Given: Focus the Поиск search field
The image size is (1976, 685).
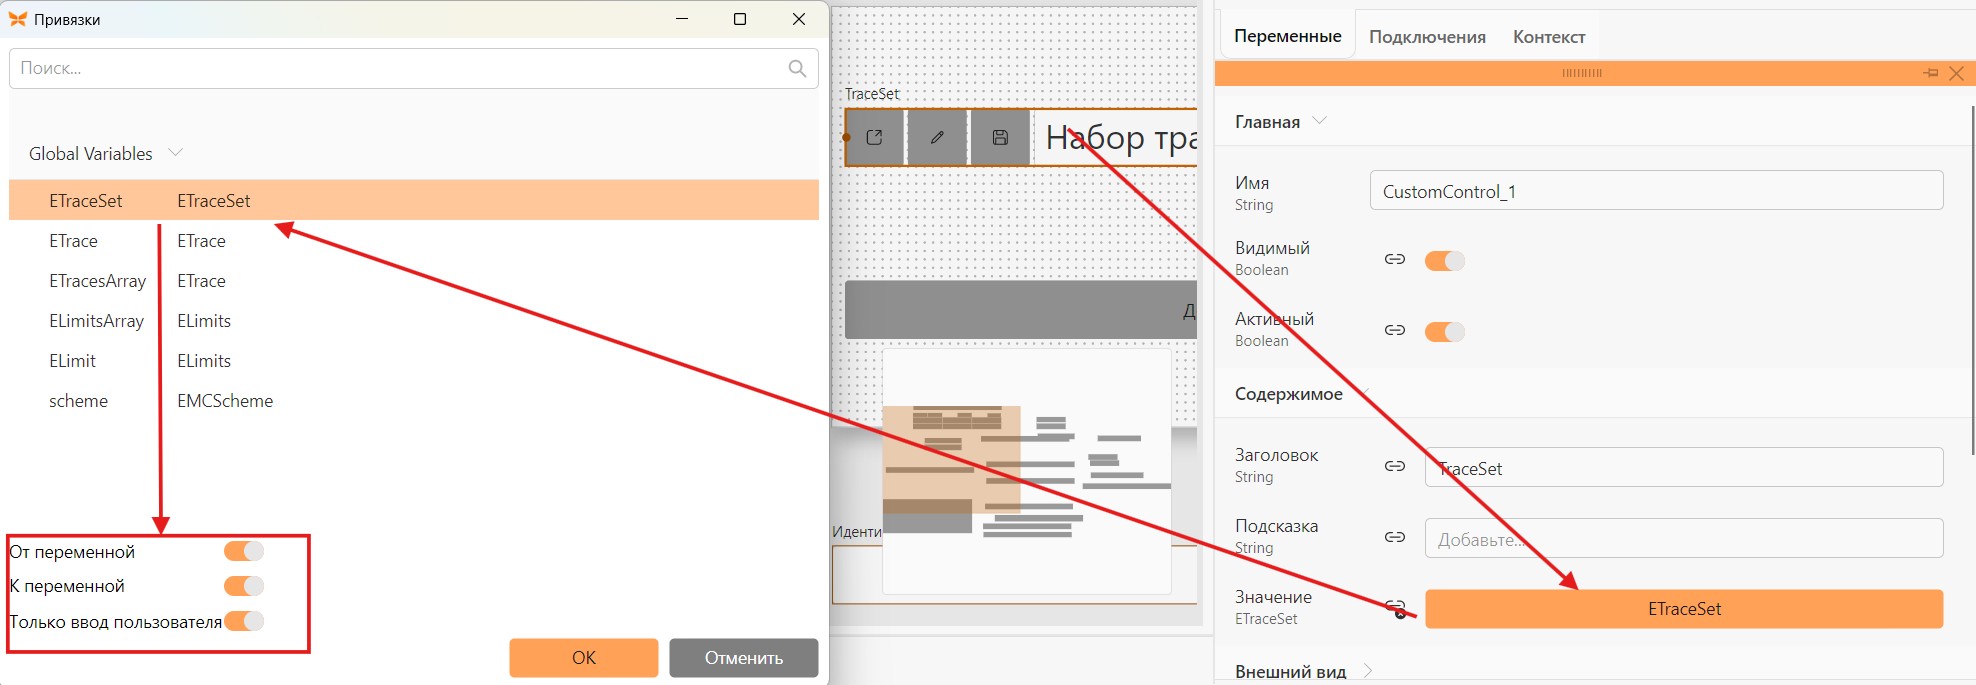Looking at the screenshot, I should [x=414, y=68].
